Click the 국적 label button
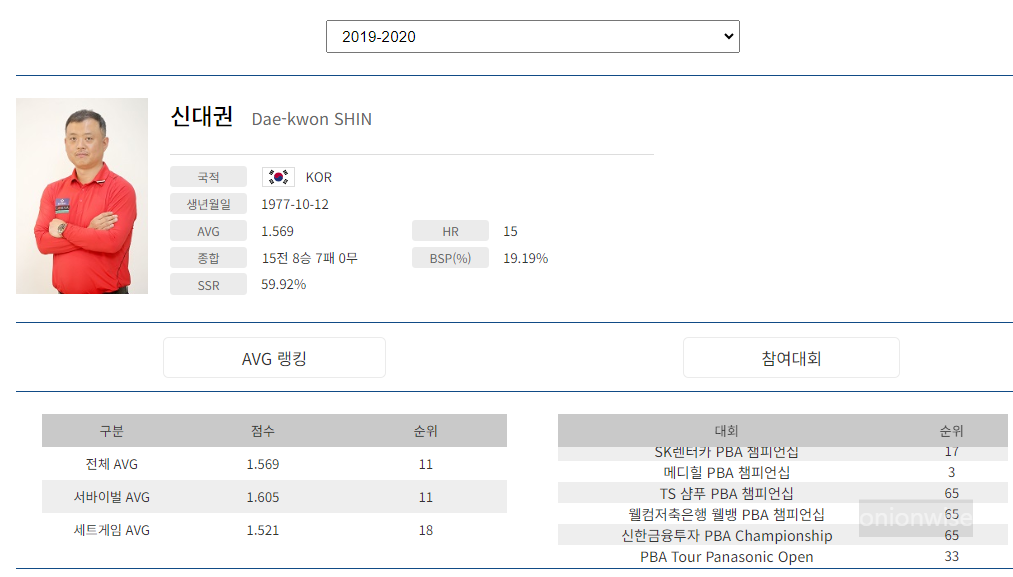Screen dimensions: 1013x577 point(208,176)
